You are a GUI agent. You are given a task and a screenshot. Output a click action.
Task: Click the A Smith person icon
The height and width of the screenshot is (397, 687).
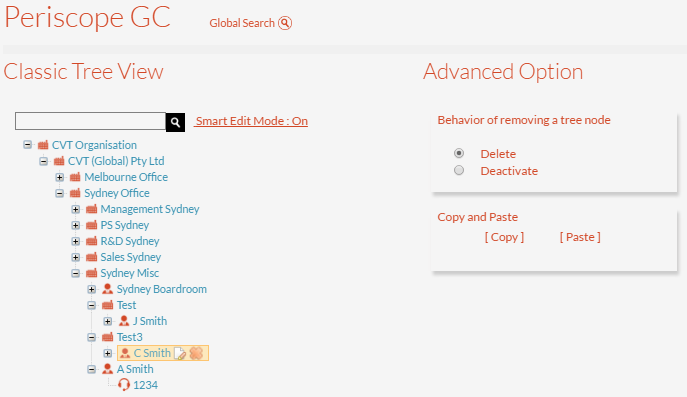(107, 369)
